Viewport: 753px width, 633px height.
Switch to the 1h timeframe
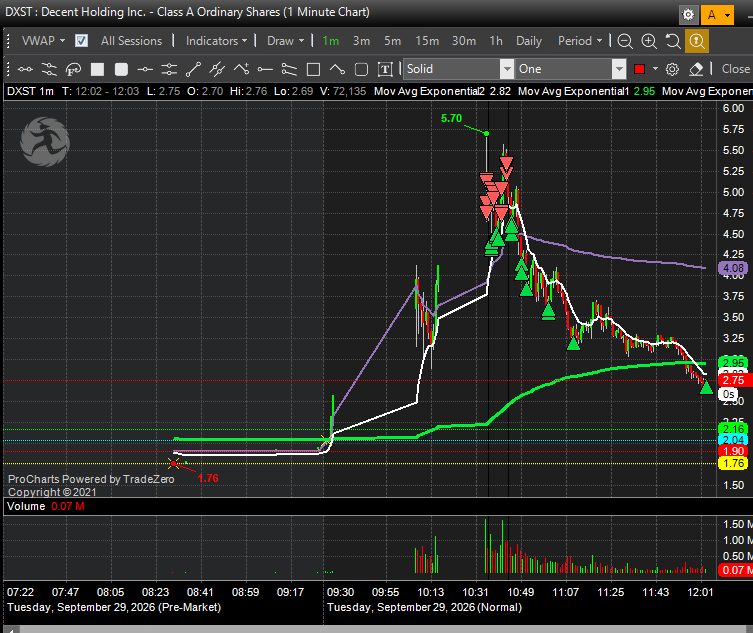[496, 41]
